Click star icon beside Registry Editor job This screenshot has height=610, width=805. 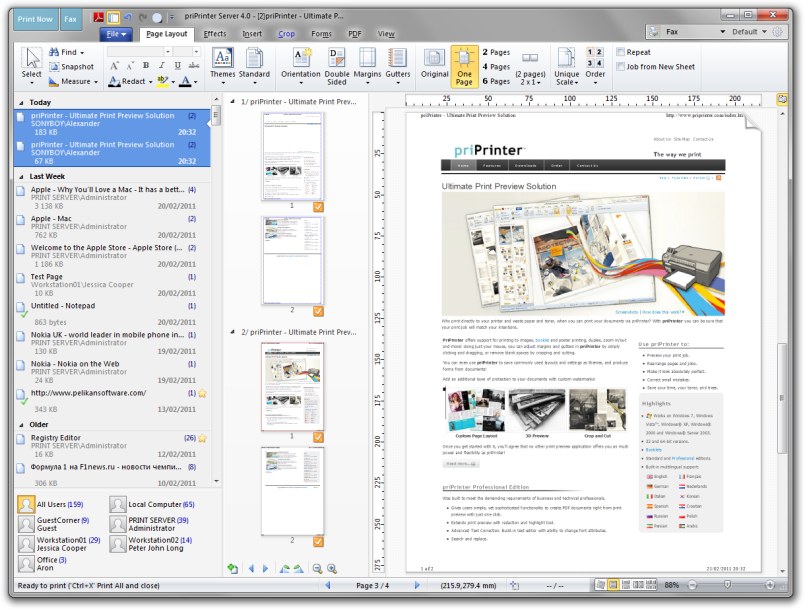click(x=202, y=438)
